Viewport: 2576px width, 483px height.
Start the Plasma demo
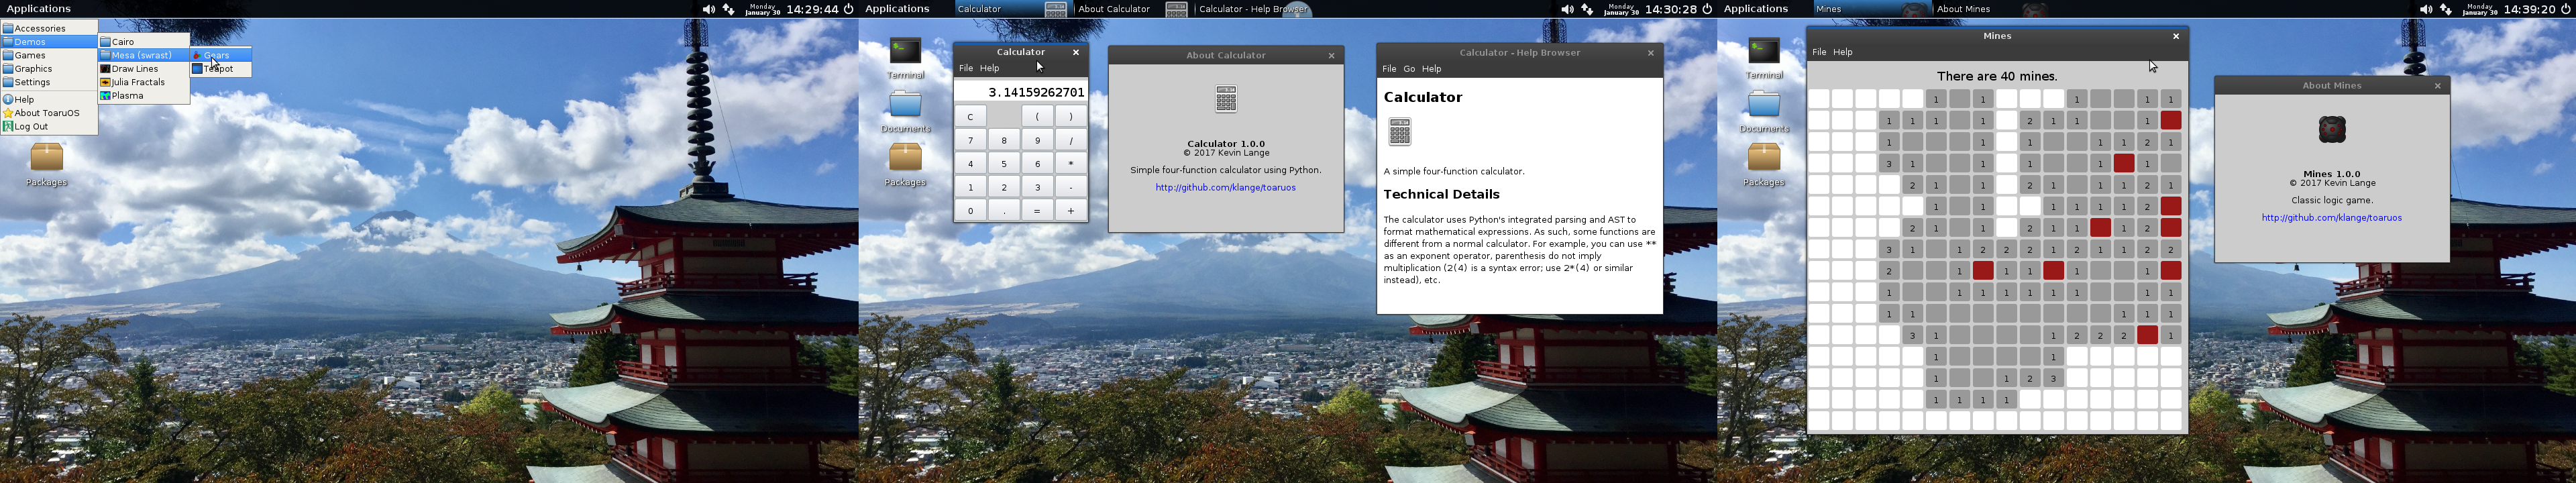(143, 96)
